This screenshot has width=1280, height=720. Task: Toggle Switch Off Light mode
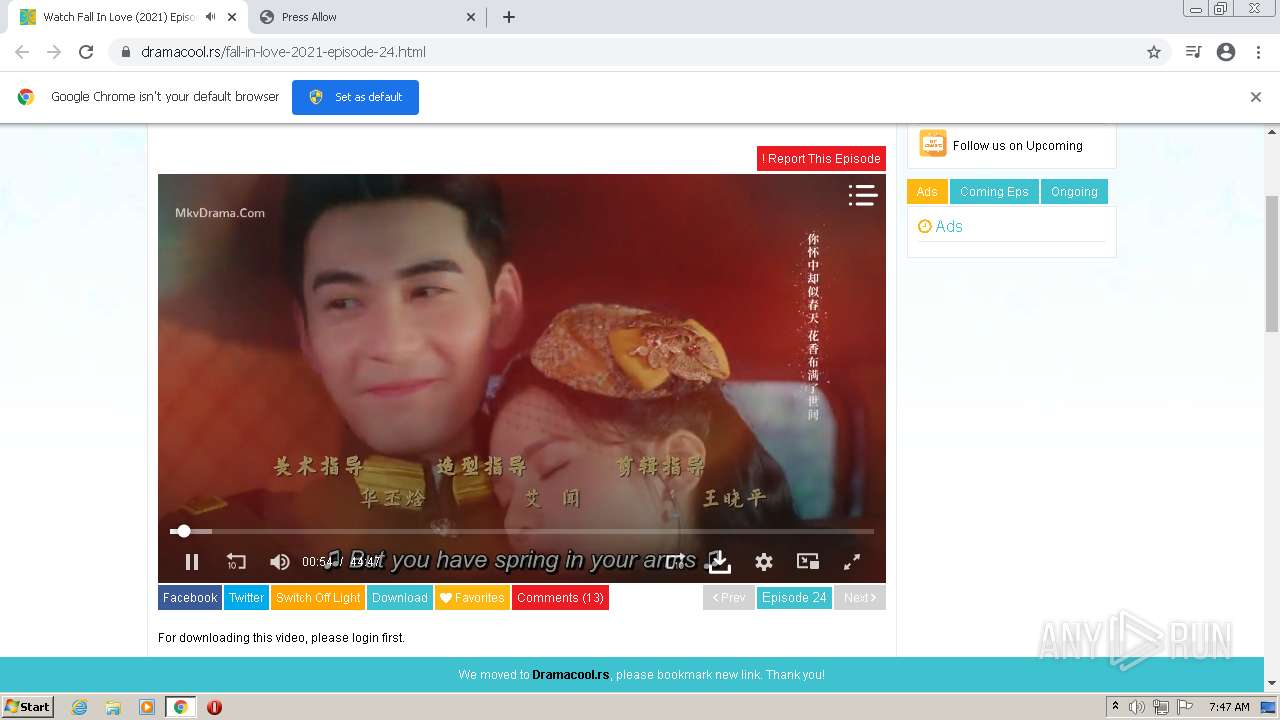(x=318, y=598)
